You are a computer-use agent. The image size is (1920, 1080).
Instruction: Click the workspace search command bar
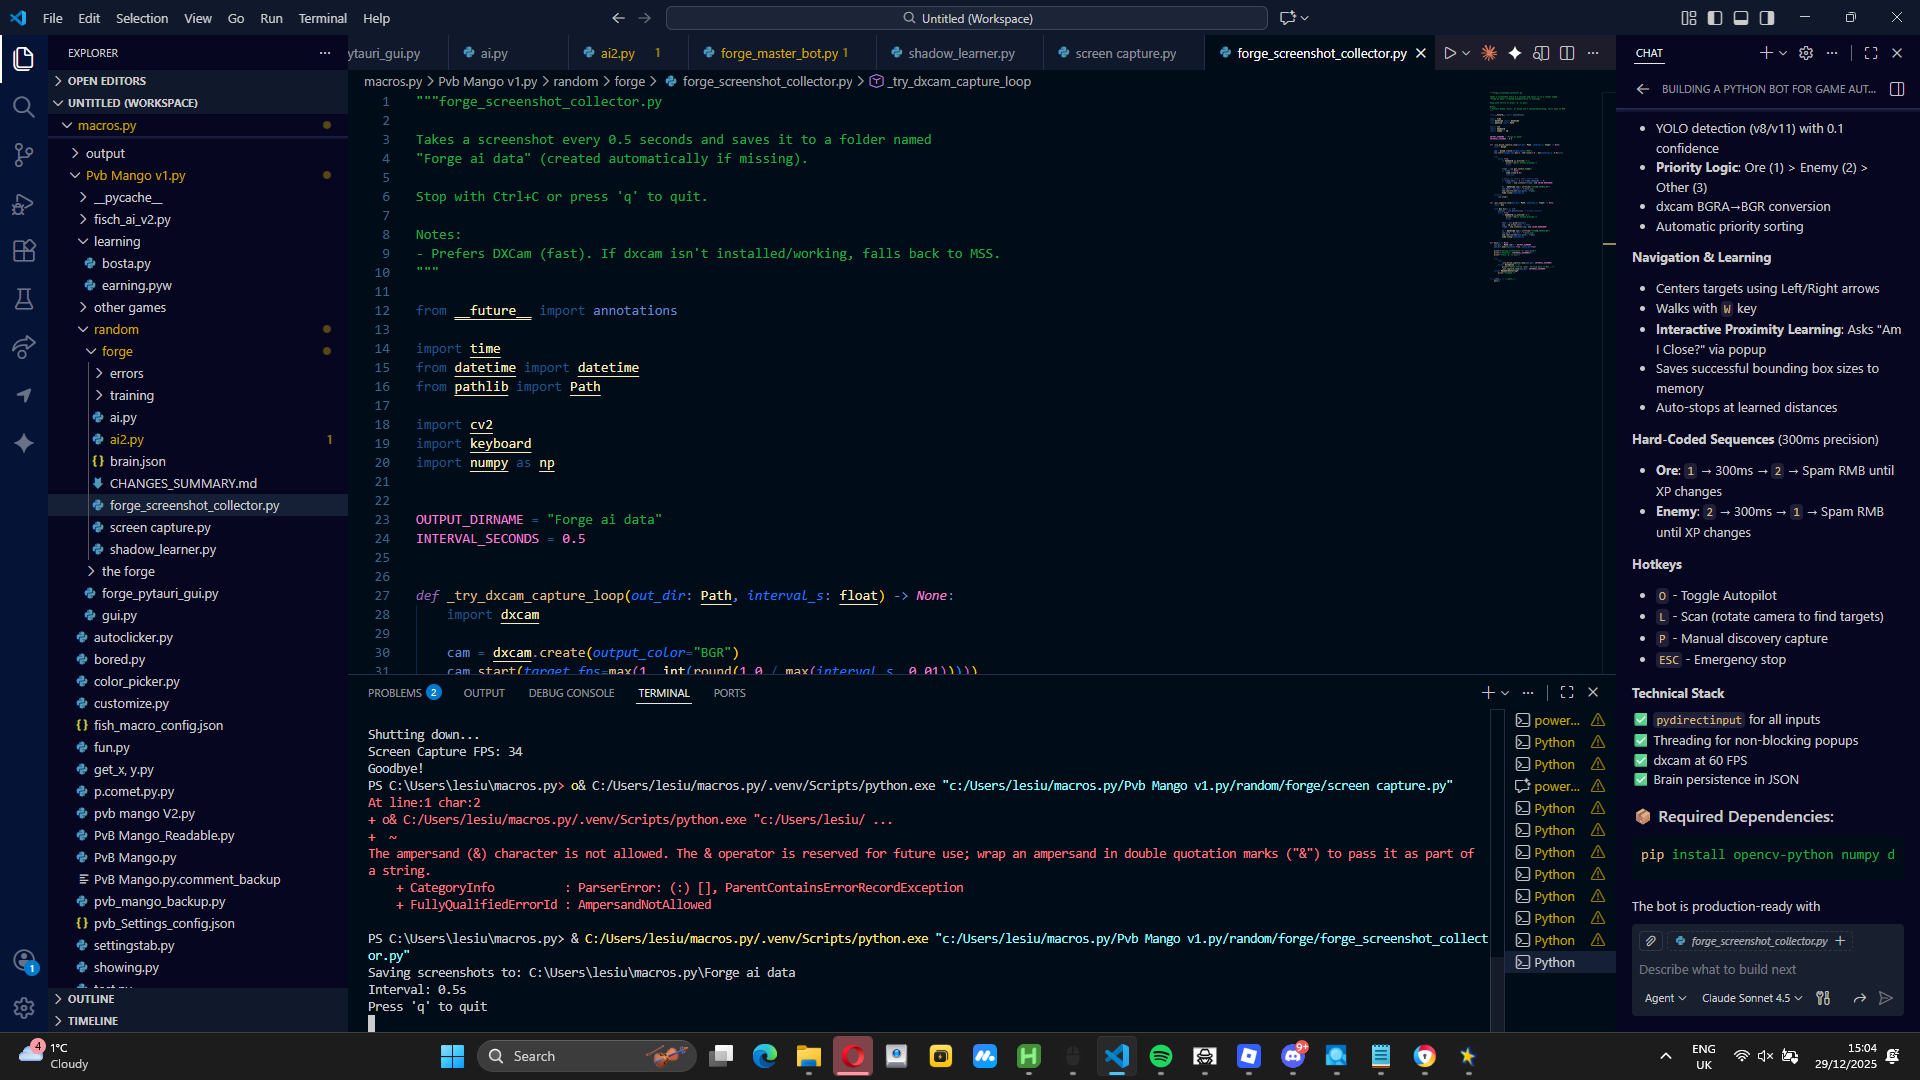click(x=967, y=18)
